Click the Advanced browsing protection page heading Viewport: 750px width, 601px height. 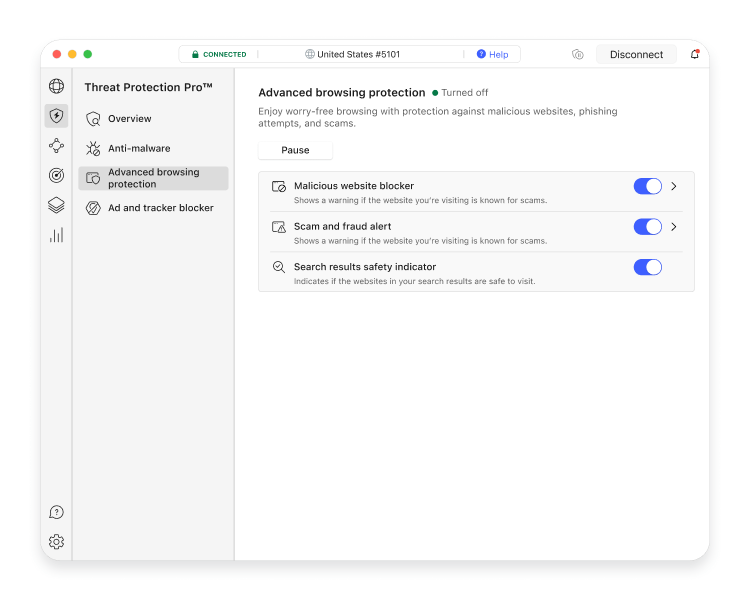pyautogui.click(x=342, y=92)
